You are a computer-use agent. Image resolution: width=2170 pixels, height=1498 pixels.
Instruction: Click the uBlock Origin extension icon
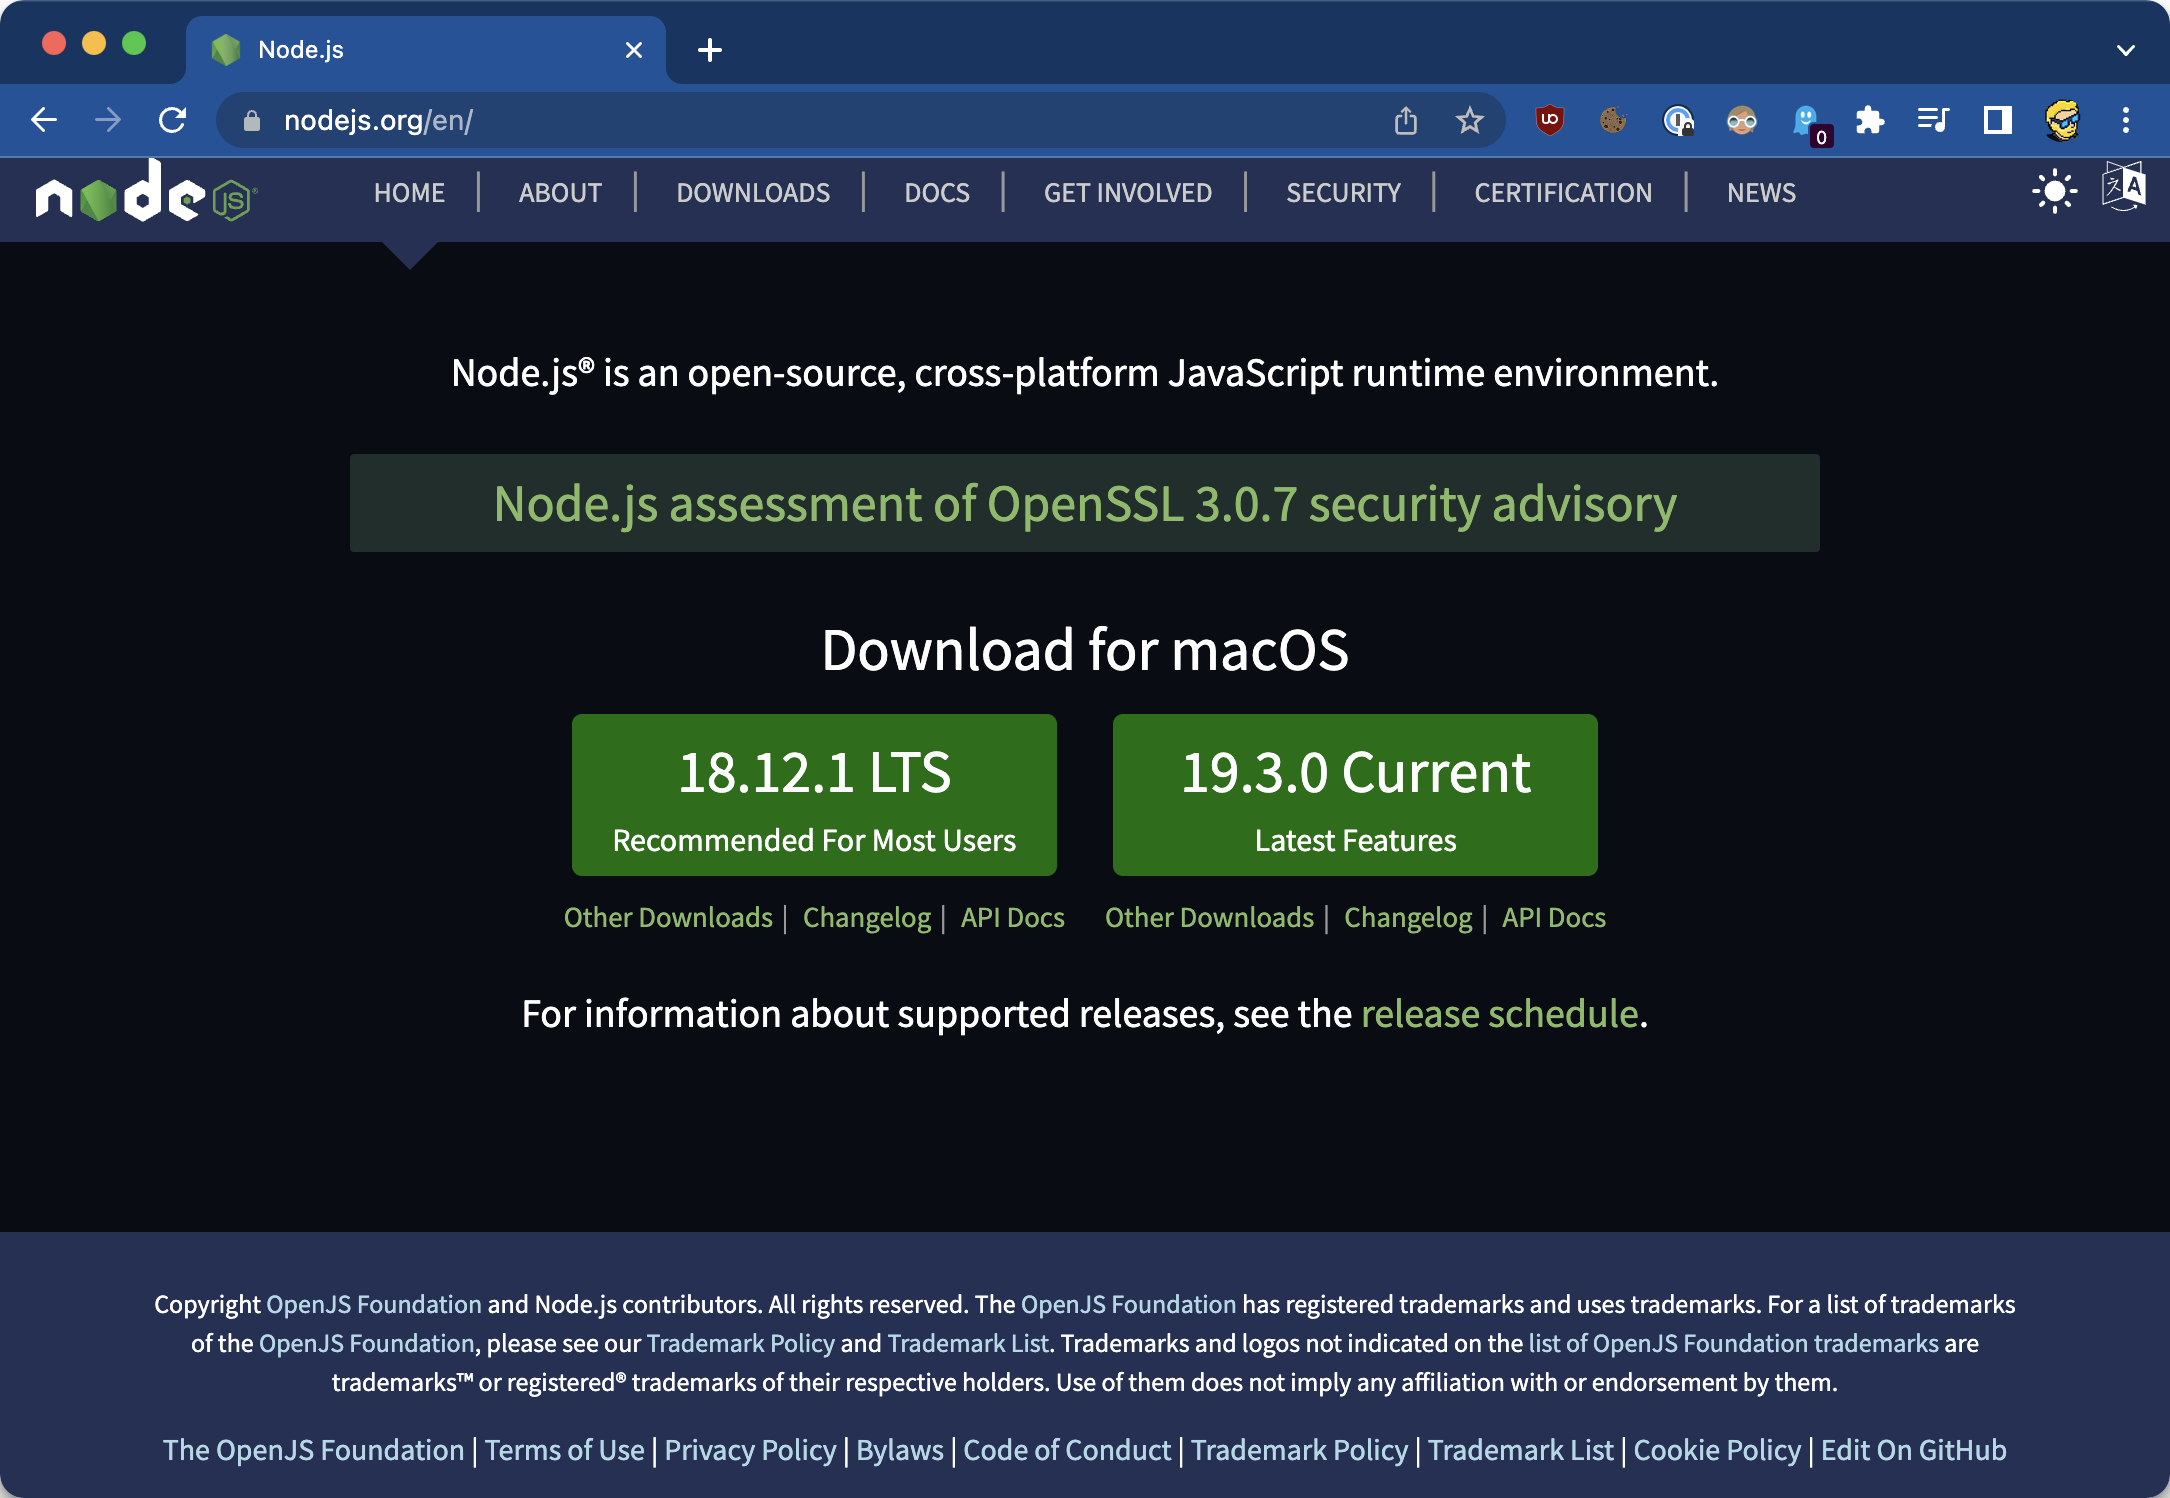click(x=1549, y=121)
